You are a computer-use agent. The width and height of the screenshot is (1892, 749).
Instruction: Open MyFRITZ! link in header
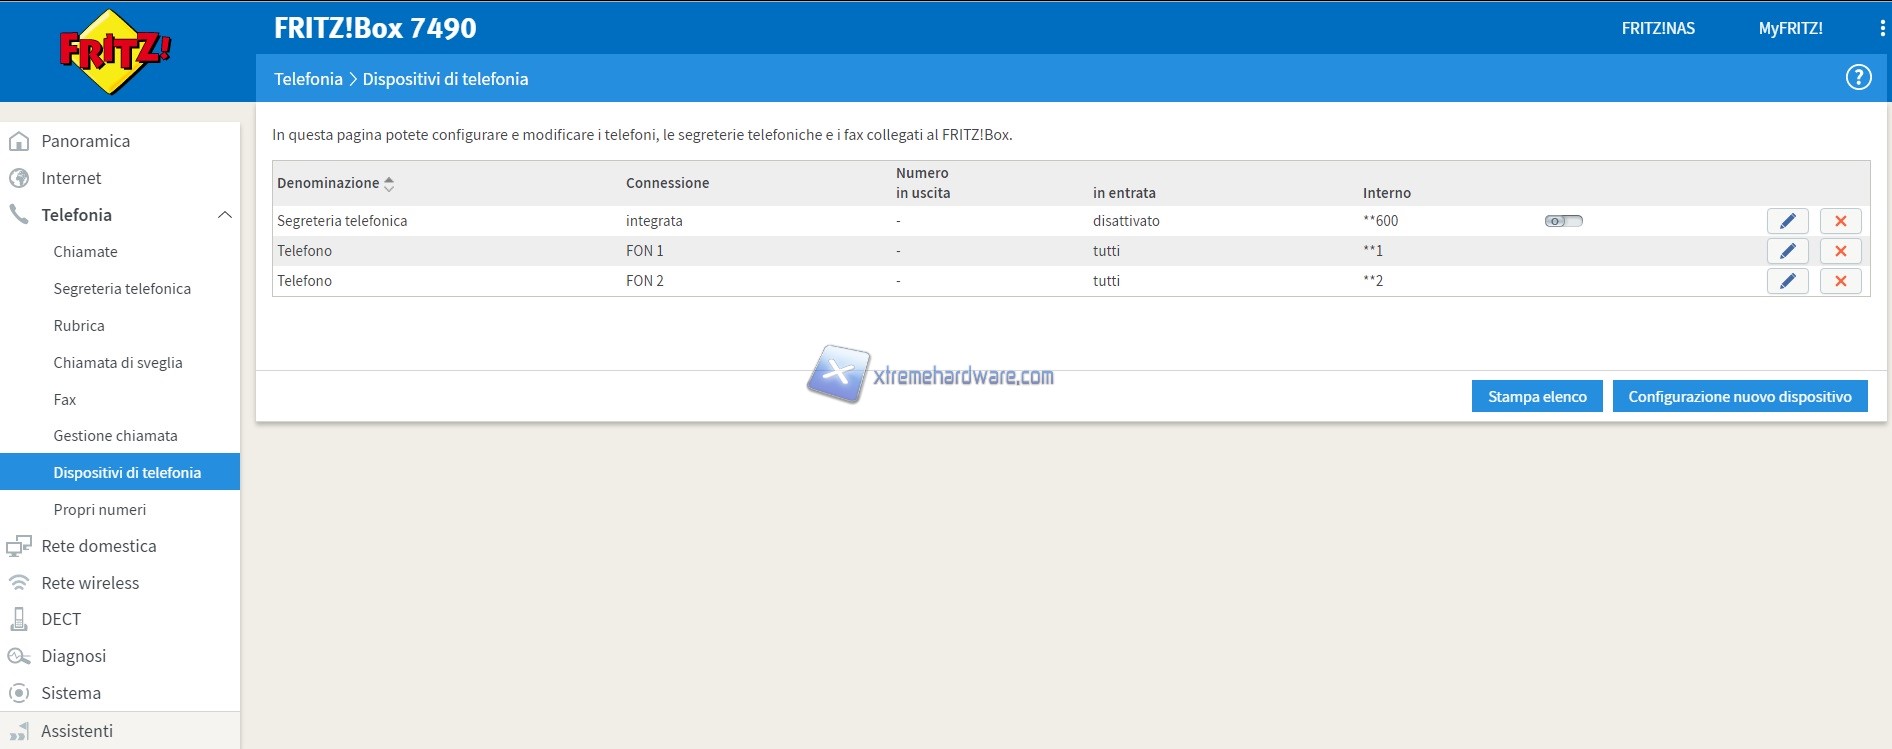(x=1790, y=28)
